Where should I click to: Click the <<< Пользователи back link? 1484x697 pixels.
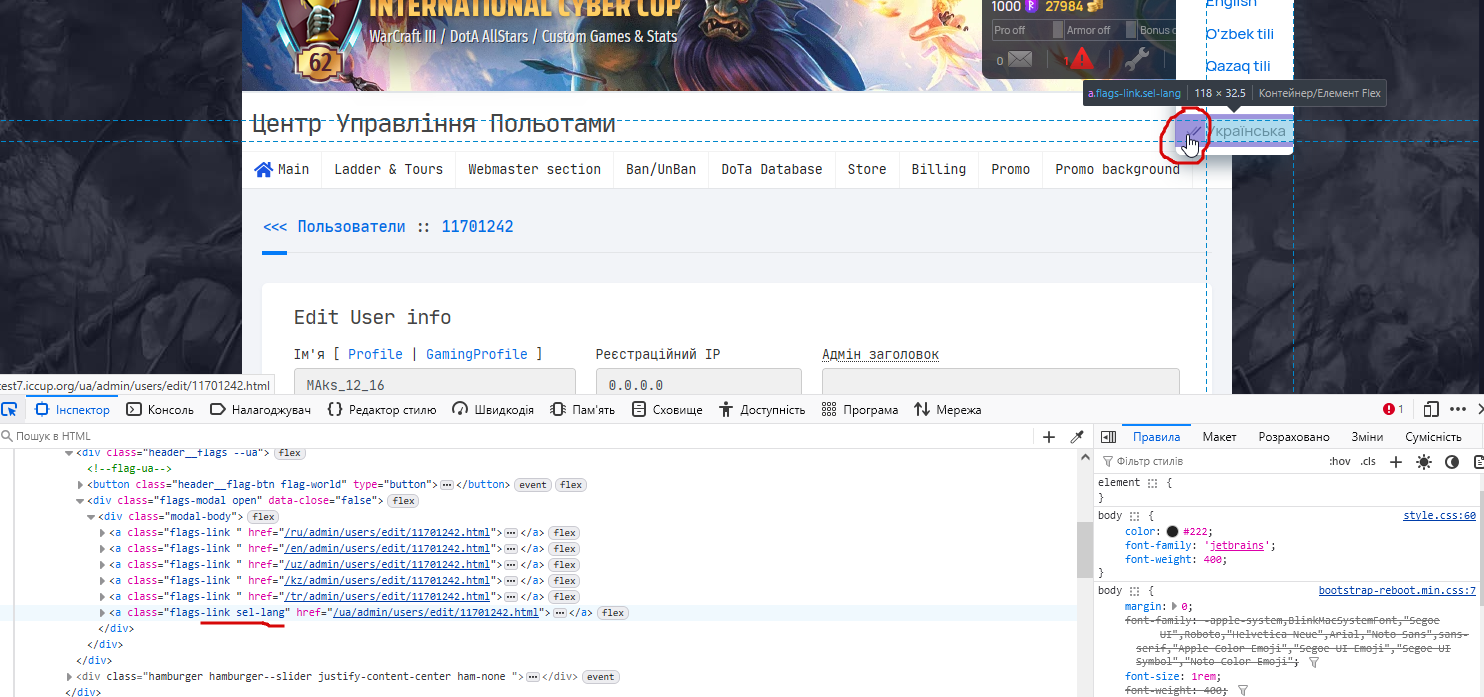point(334,227)
